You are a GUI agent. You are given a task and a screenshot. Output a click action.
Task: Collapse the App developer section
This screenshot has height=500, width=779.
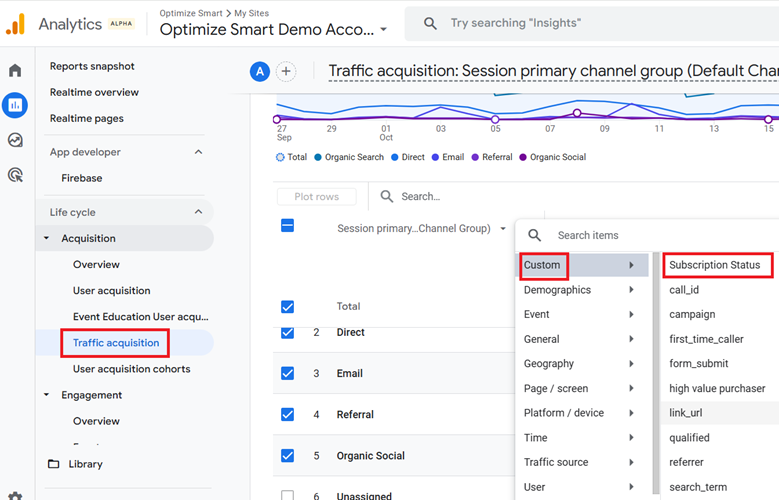coord(198,152)
